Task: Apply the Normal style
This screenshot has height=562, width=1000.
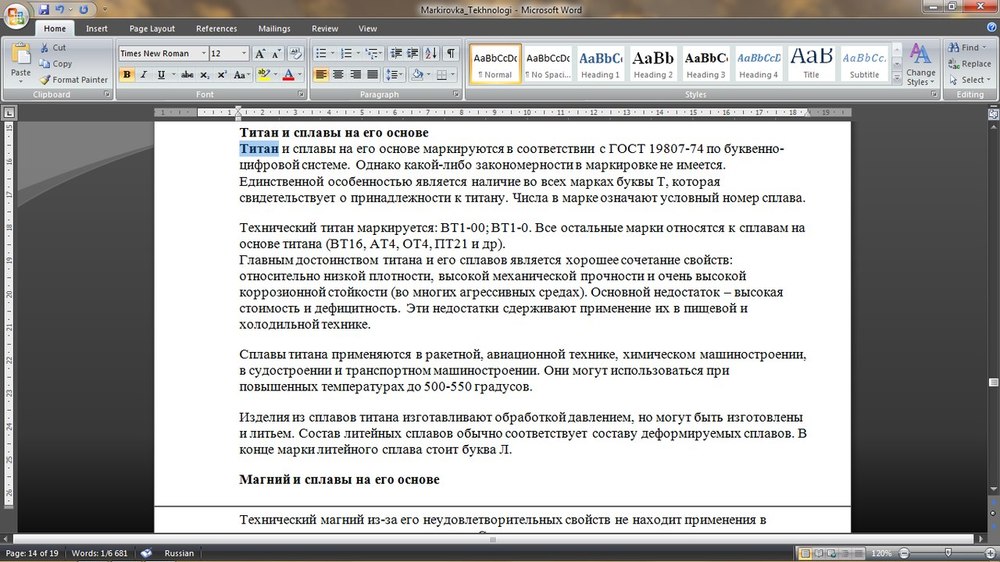Action: [x=495, y=63]
